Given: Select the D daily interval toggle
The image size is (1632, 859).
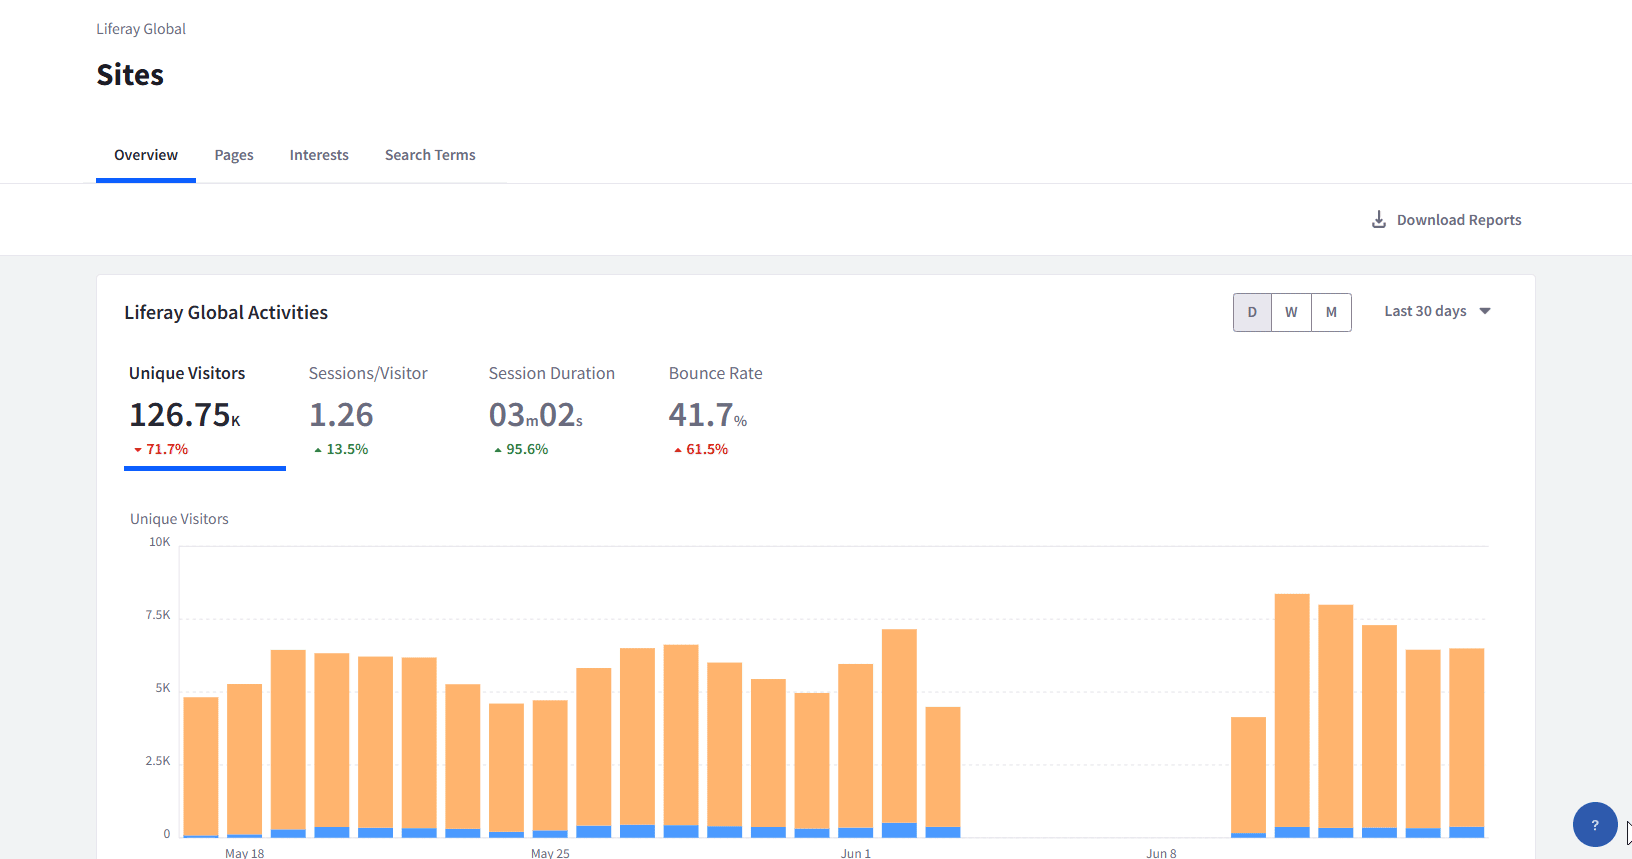Looking at the screenshot, I should point(1252,312).
